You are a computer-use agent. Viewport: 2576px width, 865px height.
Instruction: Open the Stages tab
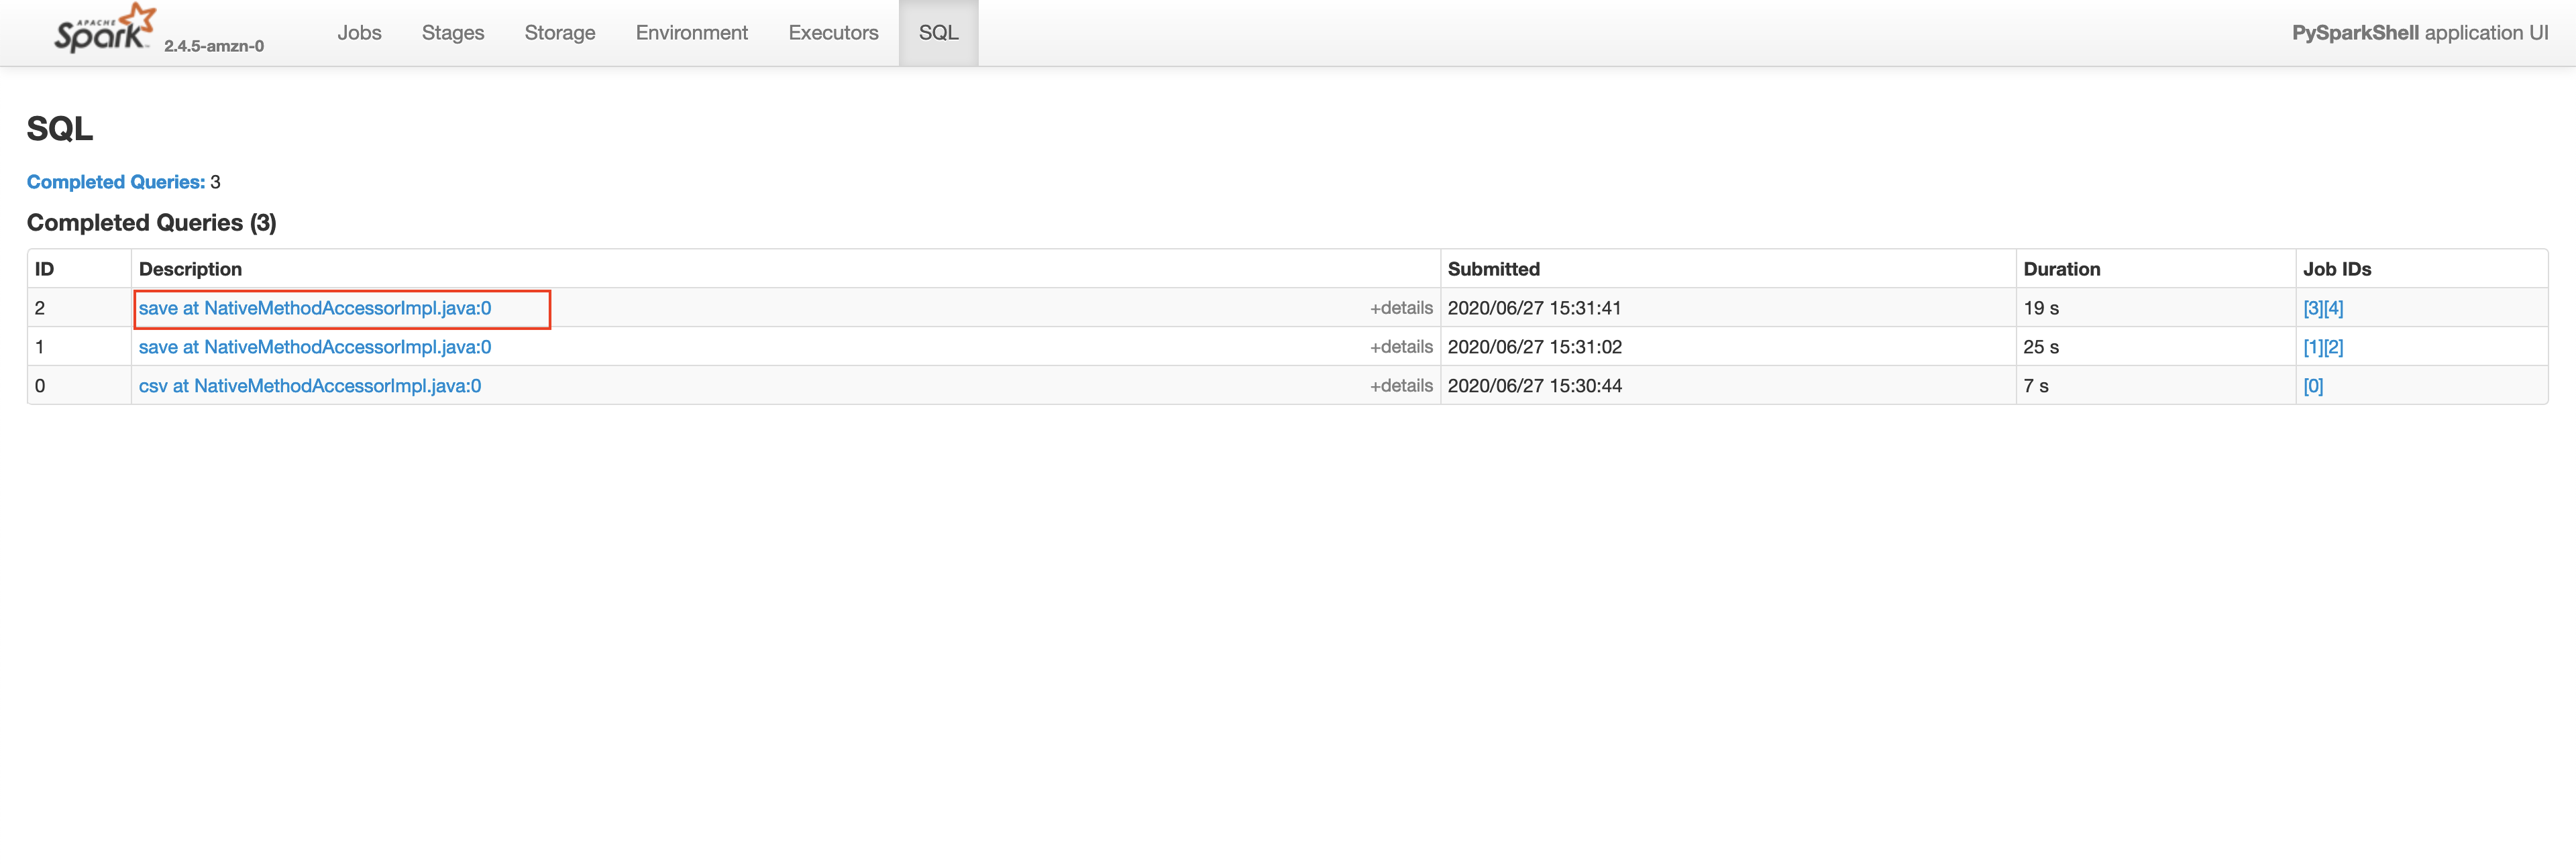[453, 32]
